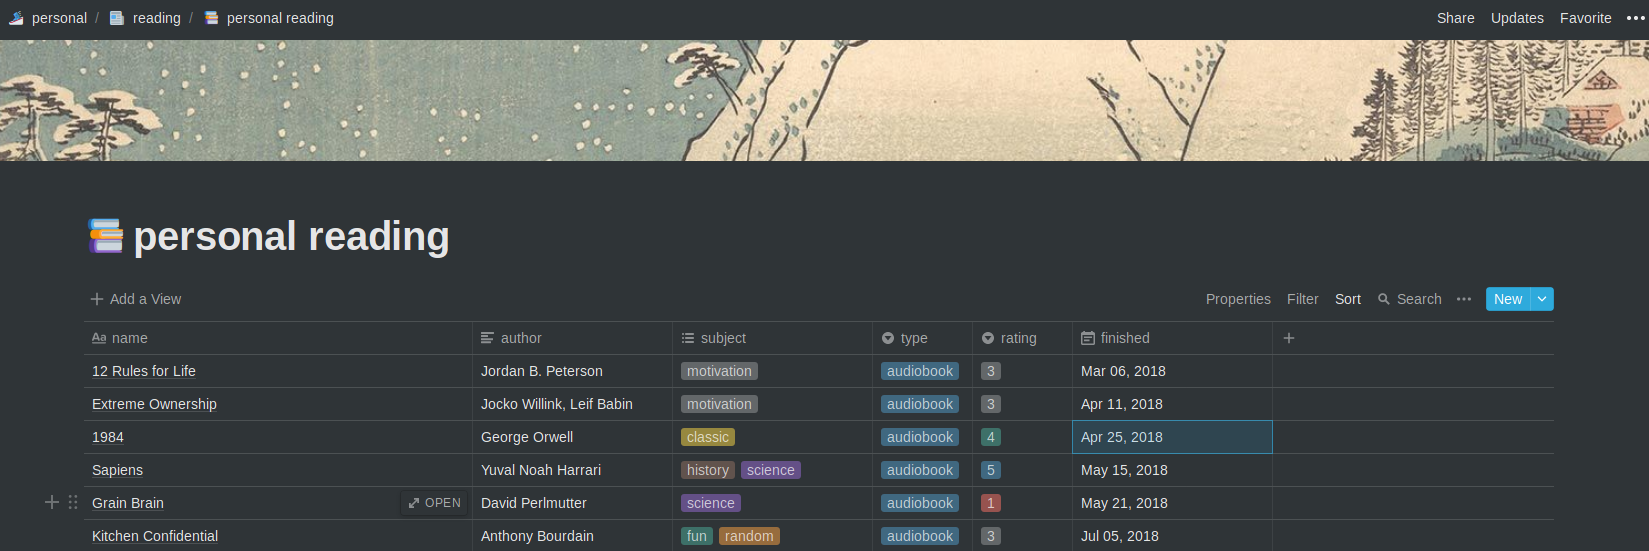This screenshot has width=1649, height=551.
Task: Open the Sapiens page link
Action: click(x=117, y=470)
